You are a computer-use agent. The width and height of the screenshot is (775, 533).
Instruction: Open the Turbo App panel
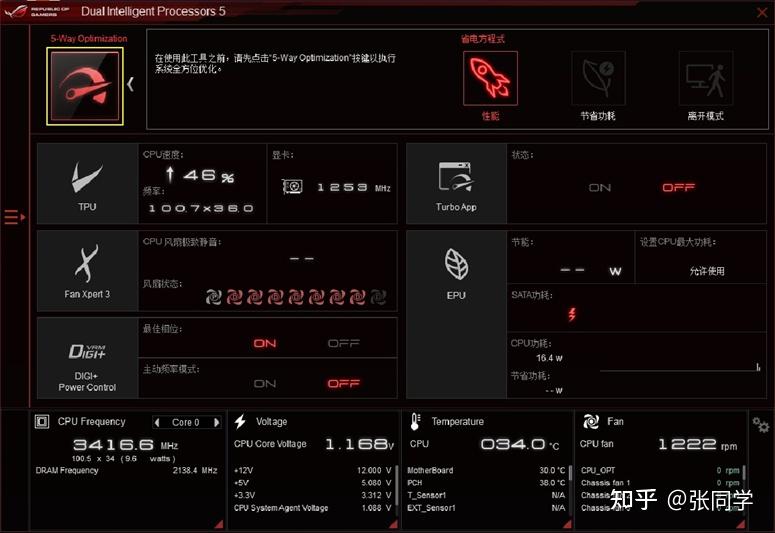pos(456,184)
